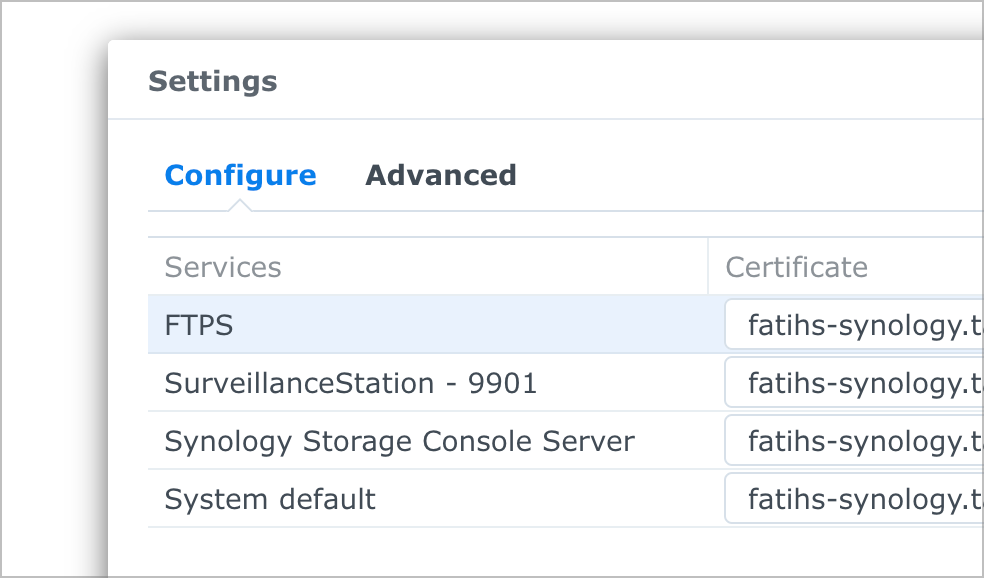
Task: Click the System default service name text
Action: coord(270,499)
